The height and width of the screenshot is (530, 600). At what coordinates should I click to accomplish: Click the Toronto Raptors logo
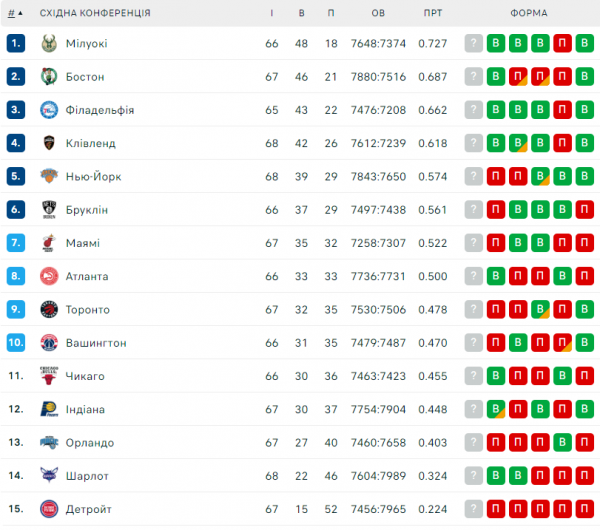[48, 310]
